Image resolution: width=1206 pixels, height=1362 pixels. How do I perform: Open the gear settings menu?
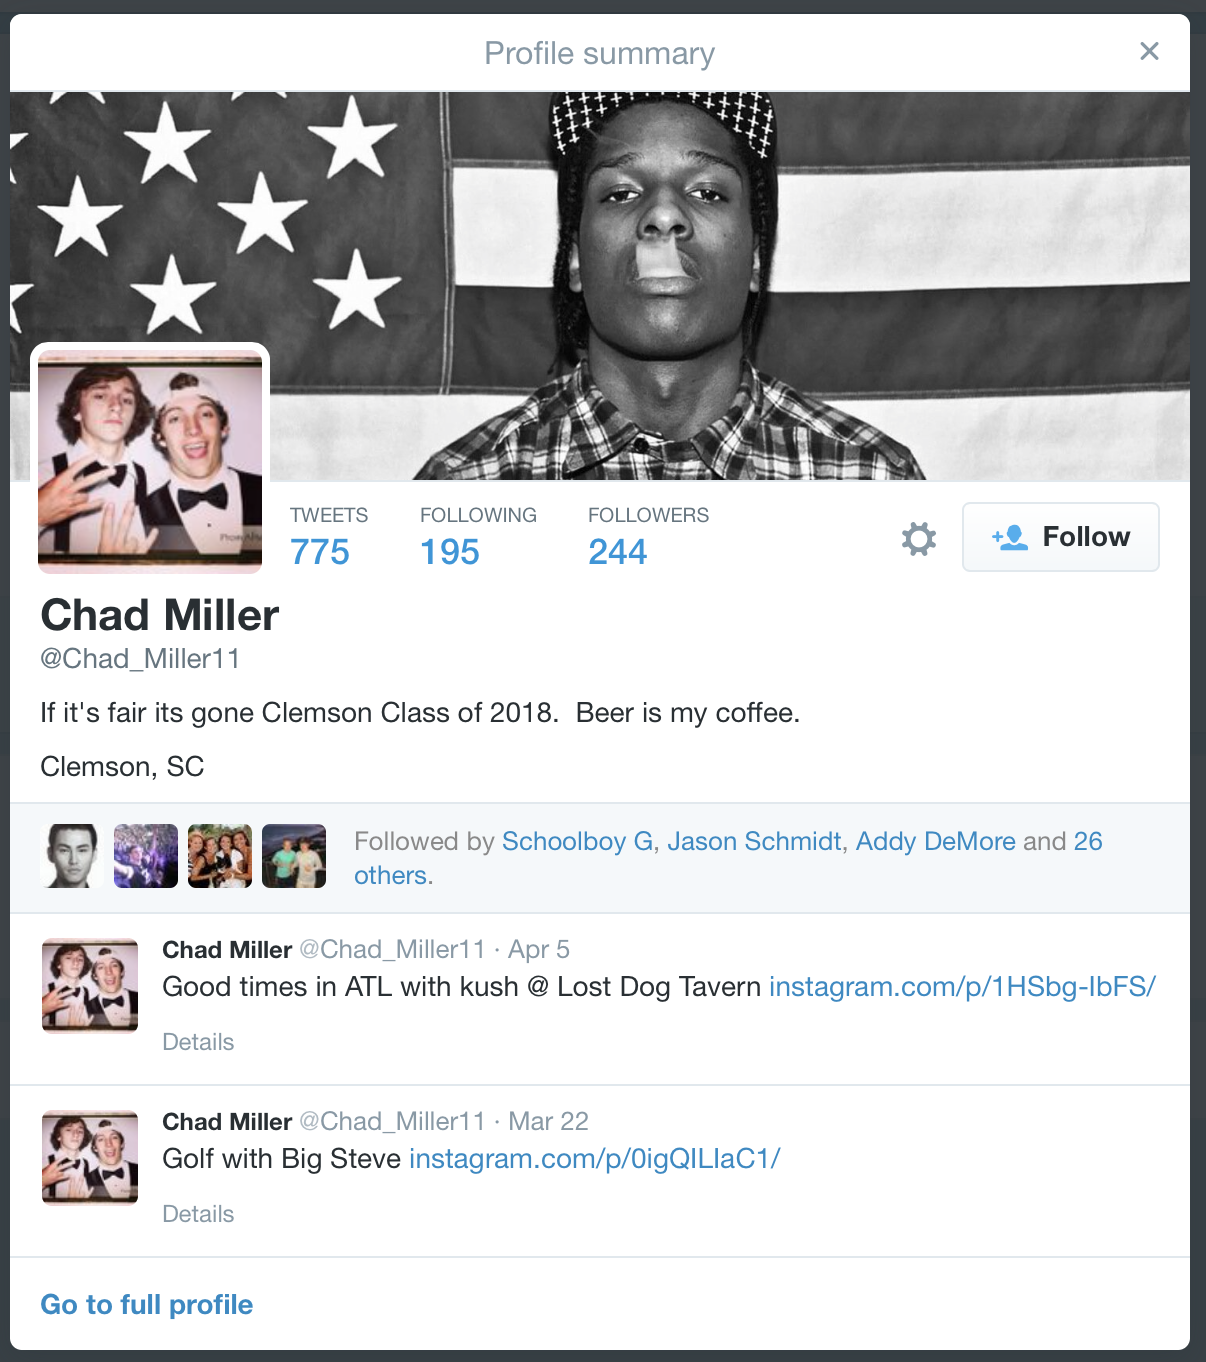[x=918, y=539]
